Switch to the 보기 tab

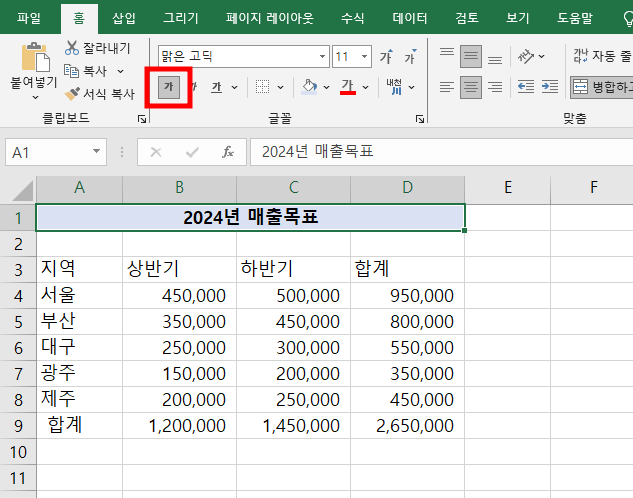[x=518, y=18]
